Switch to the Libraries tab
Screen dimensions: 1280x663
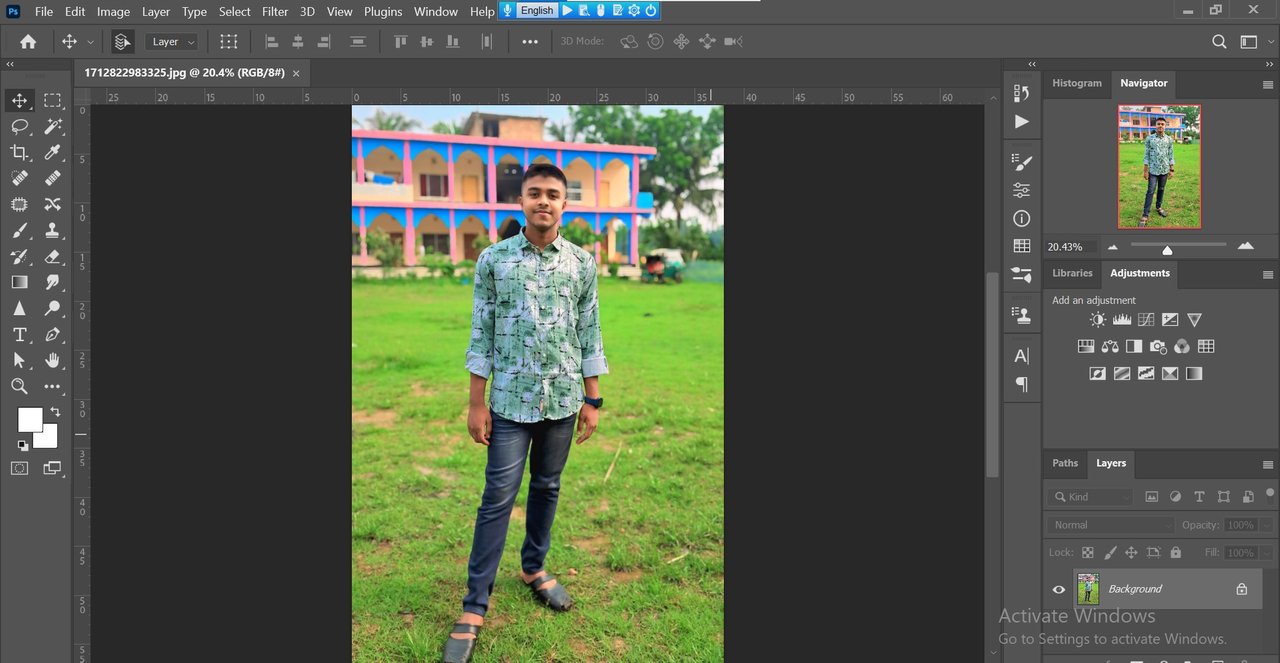pyautogui.click(x=1072, y=273)
